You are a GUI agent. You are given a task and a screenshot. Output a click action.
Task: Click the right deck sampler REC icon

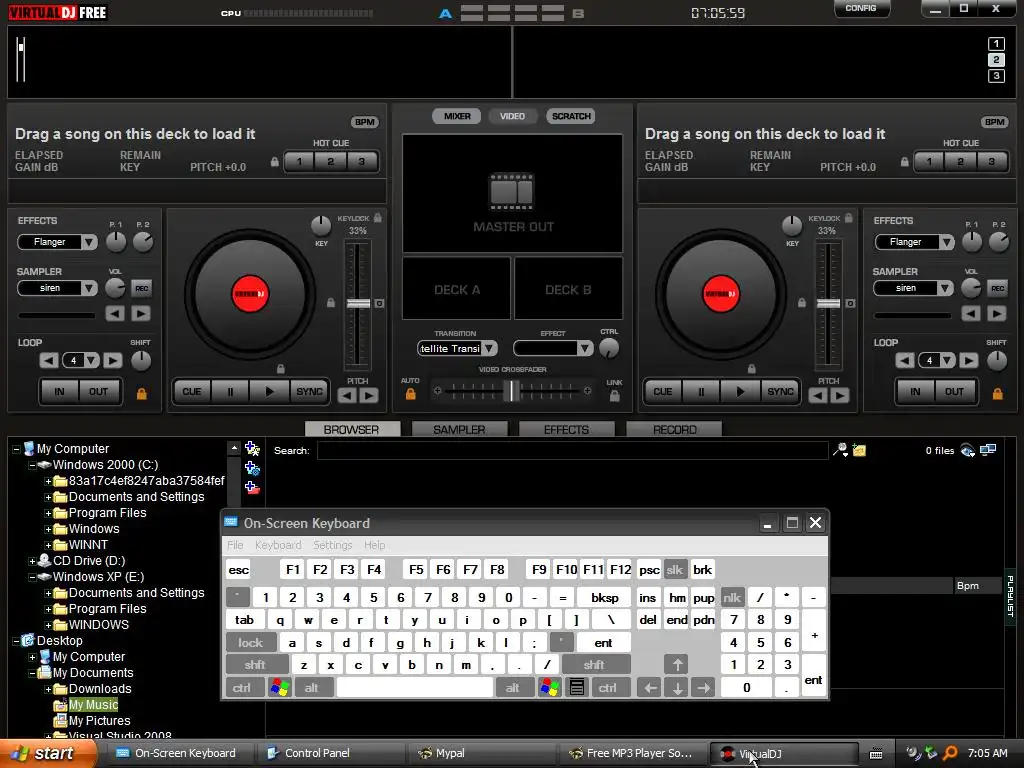[x=997, y=288]
